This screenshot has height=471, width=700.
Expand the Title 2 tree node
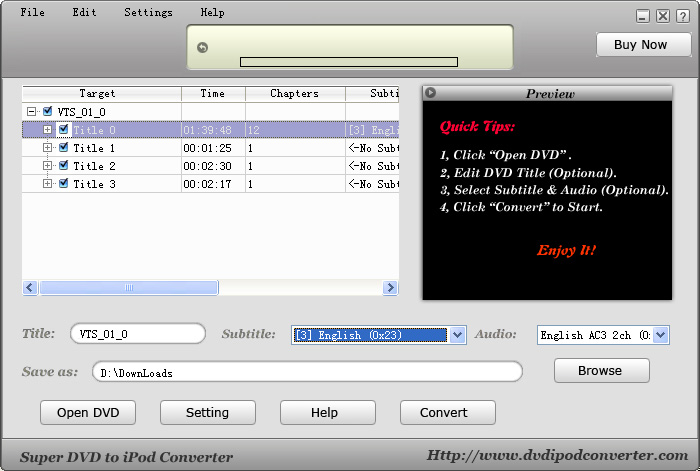47,166
